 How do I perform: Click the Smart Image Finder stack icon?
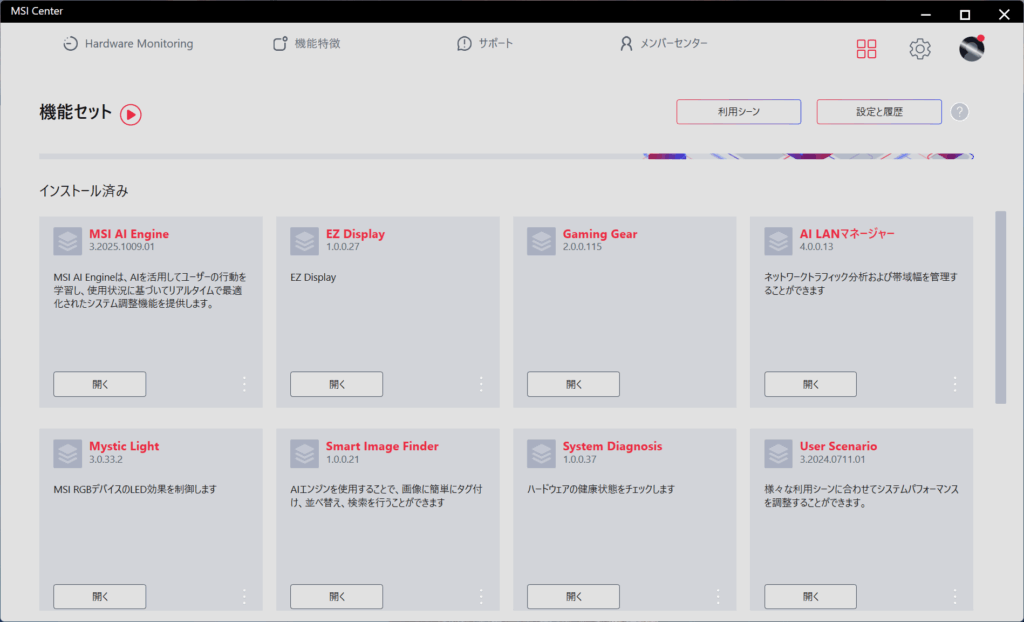click(304, 453)
